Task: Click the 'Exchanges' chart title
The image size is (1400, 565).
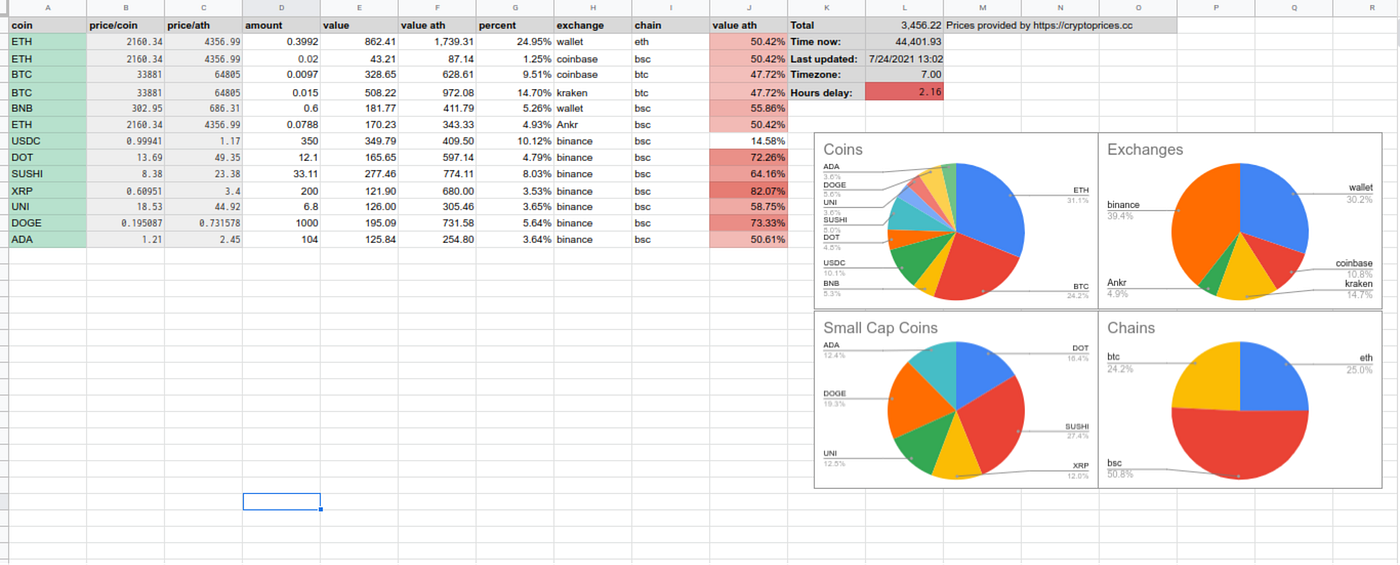Action: pyautogui.click(x=1145, y=149)
